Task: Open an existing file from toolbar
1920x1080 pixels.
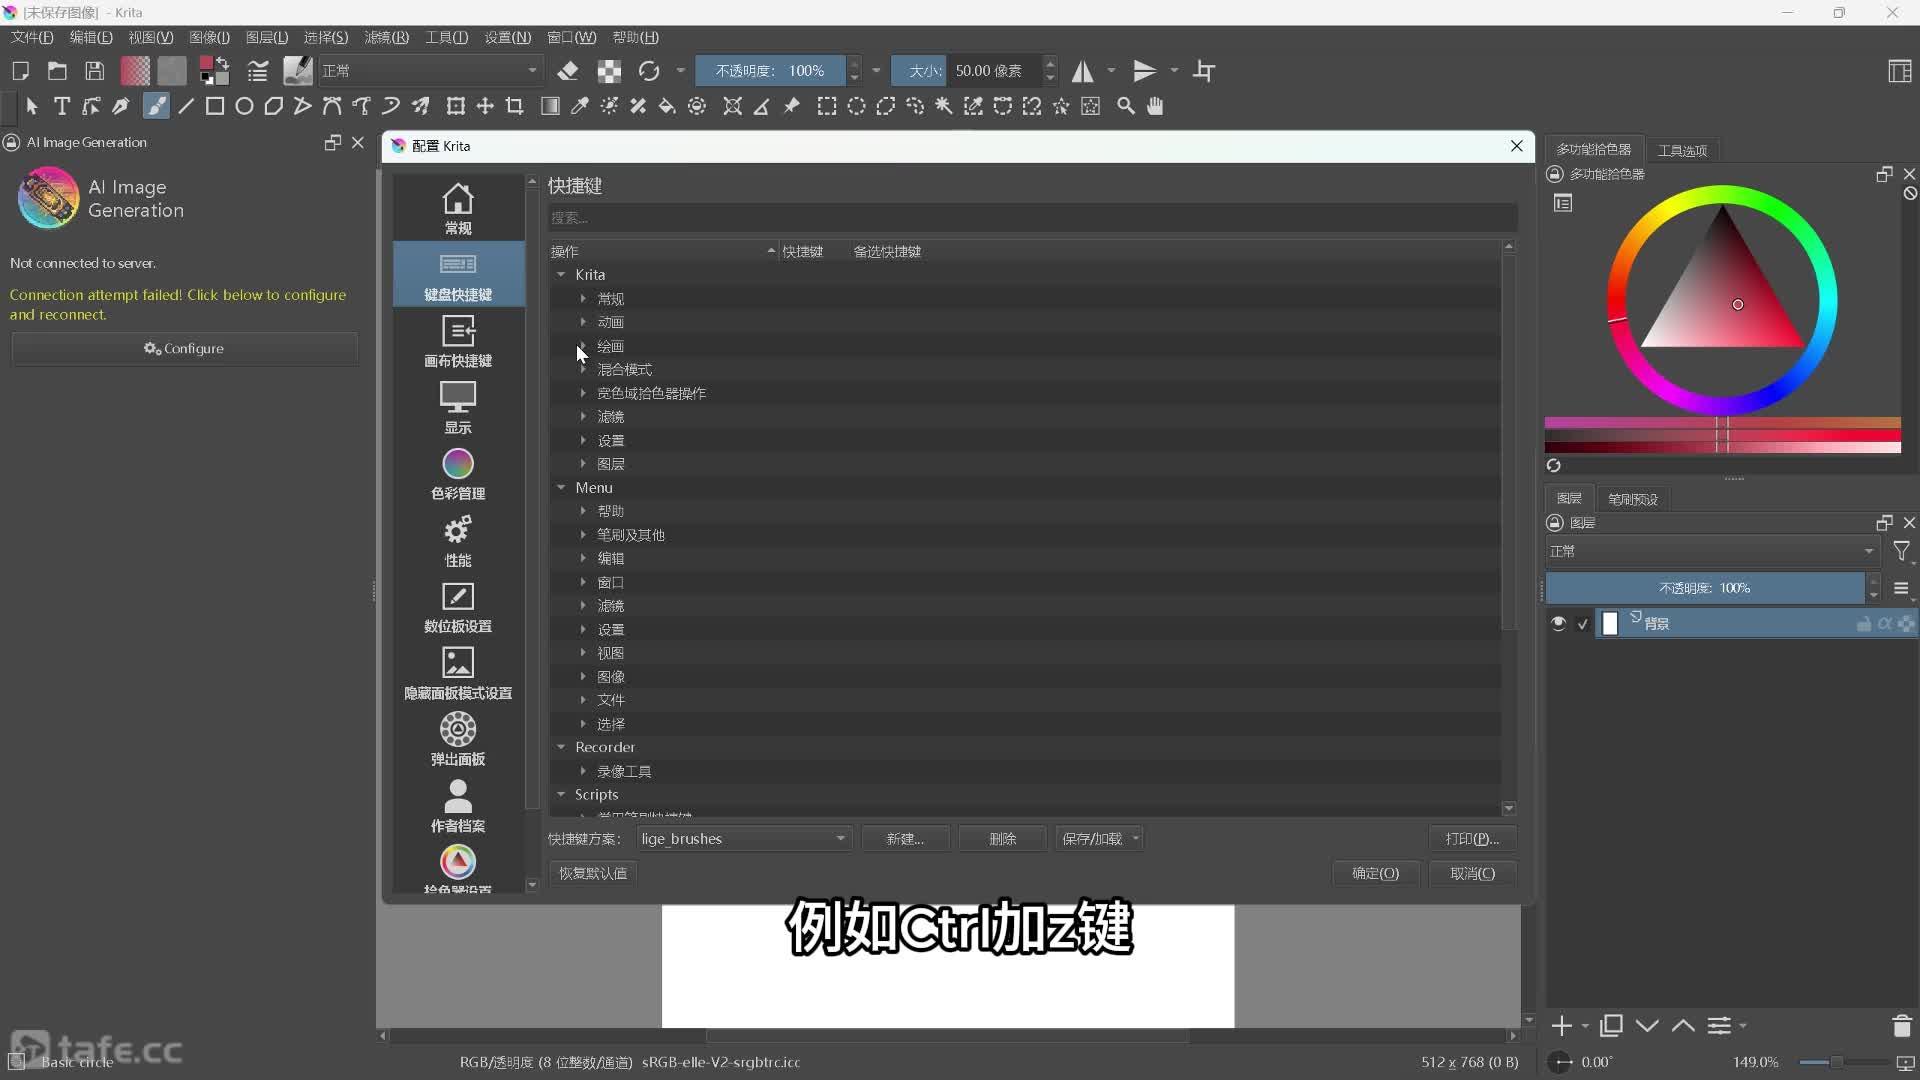Action: [57, 71]
